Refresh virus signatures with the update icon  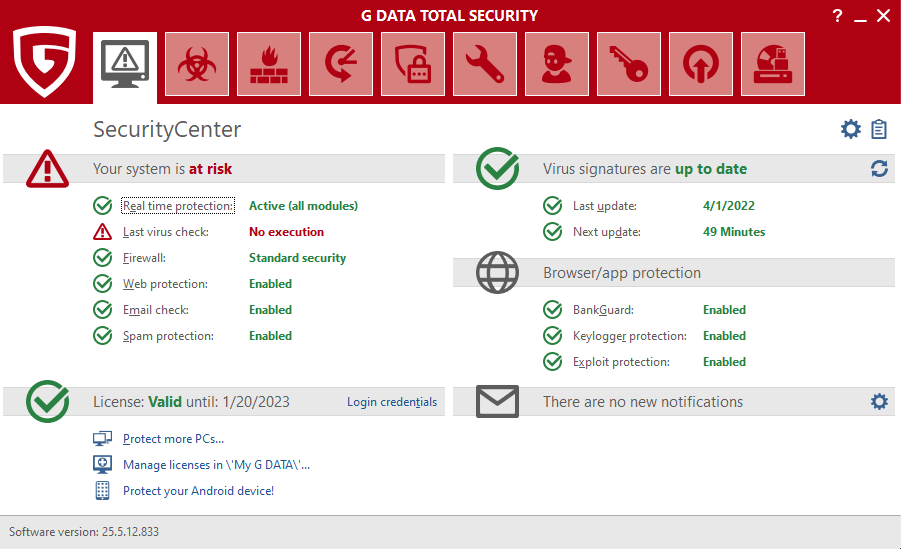(x=879, y=169)
